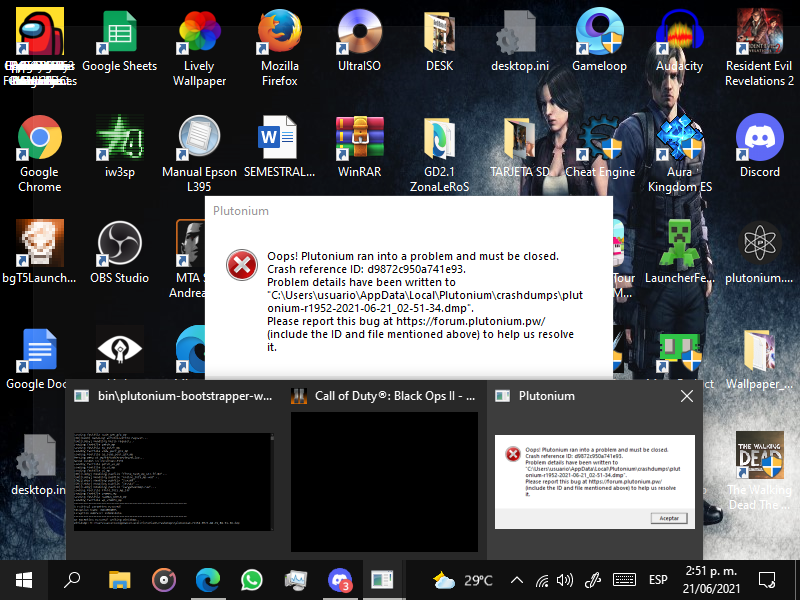Switch ESP keyboard input language
800x600 pixels.
pyautogui.click(x=658, y=580)
